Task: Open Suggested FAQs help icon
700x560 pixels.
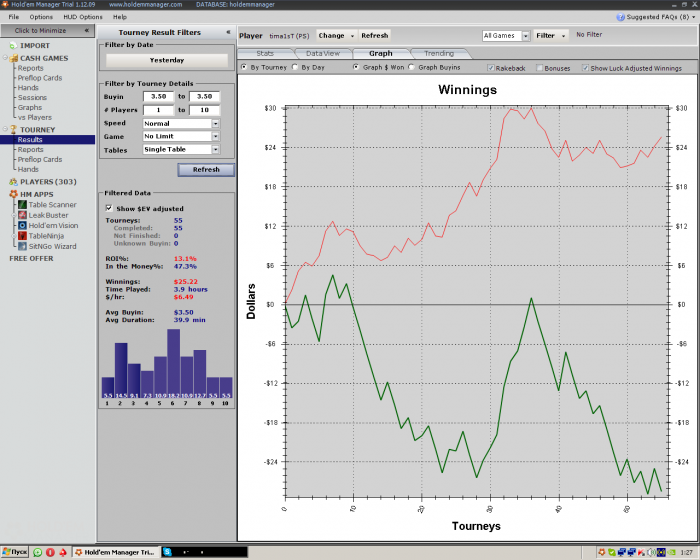Action: point(621,17)
